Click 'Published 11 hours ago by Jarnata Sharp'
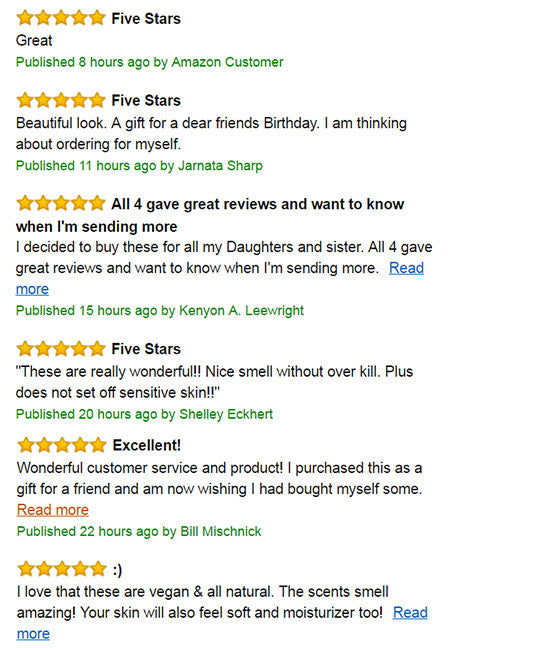Image resolution: width=555 pixels, height=648 pixels. [x=139, y=166]
